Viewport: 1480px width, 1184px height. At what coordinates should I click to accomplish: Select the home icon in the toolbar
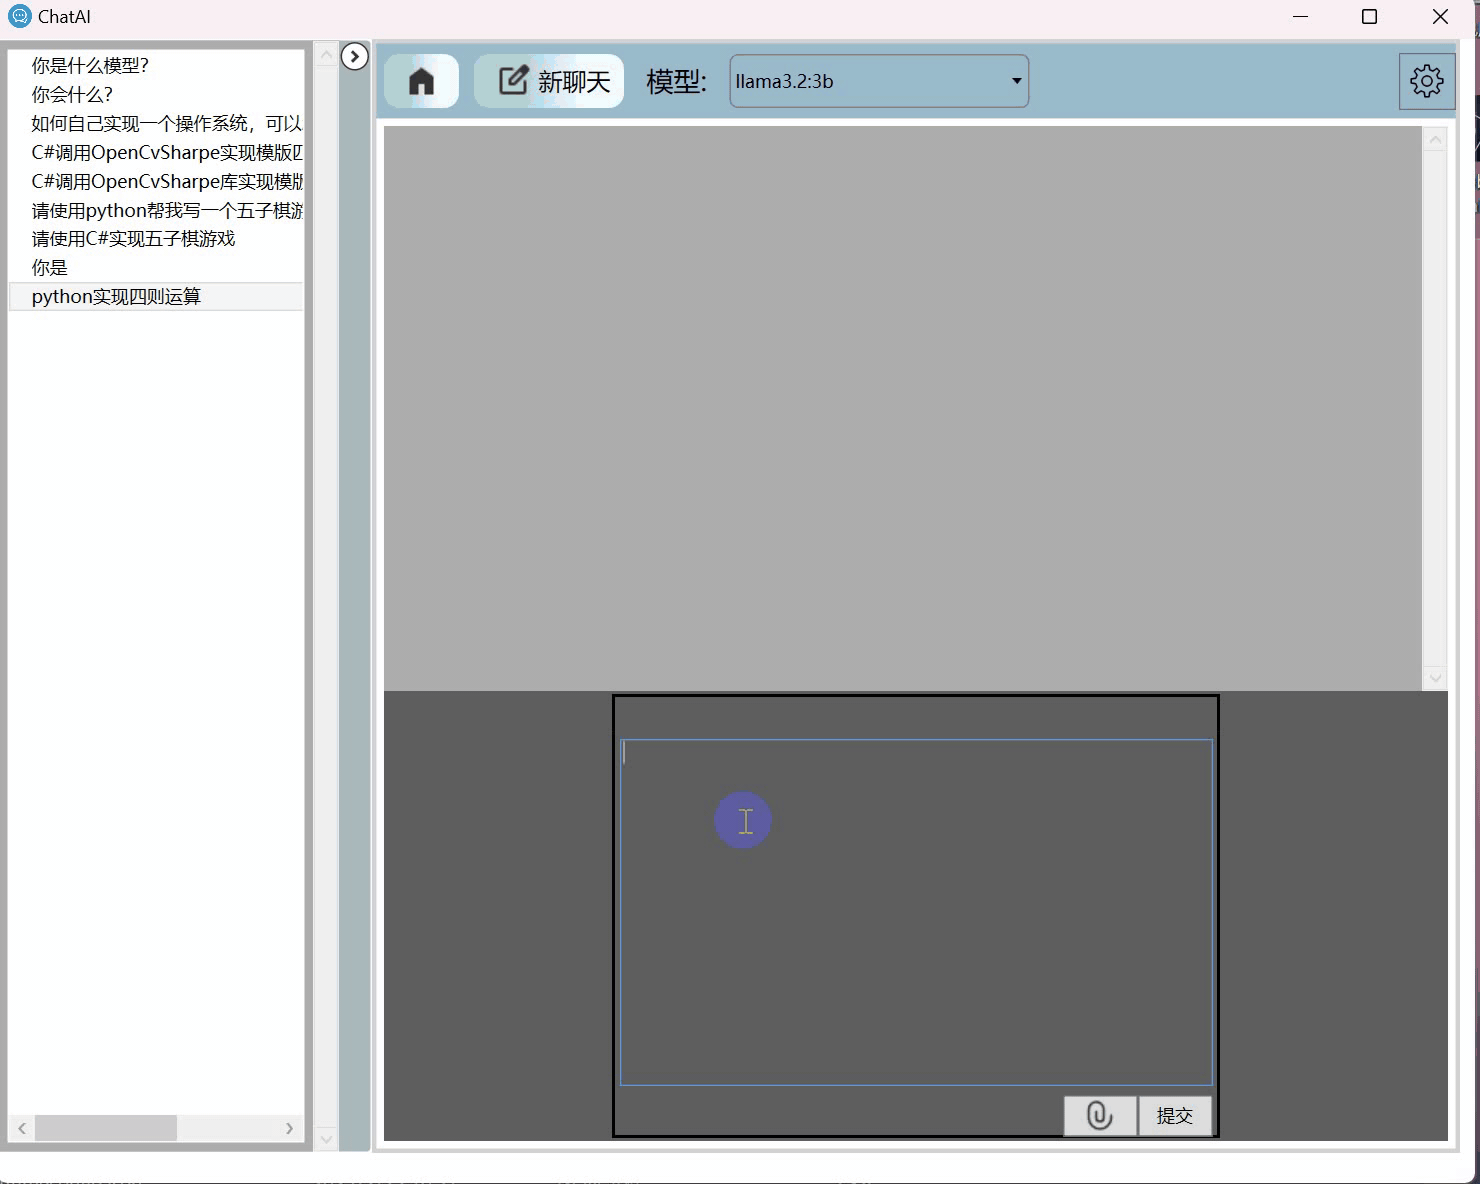click(420, 81)
